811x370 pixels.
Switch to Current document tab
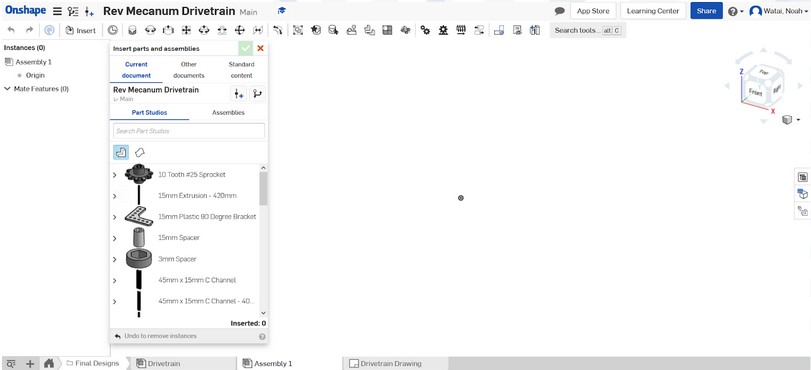[x=136, y=70]
